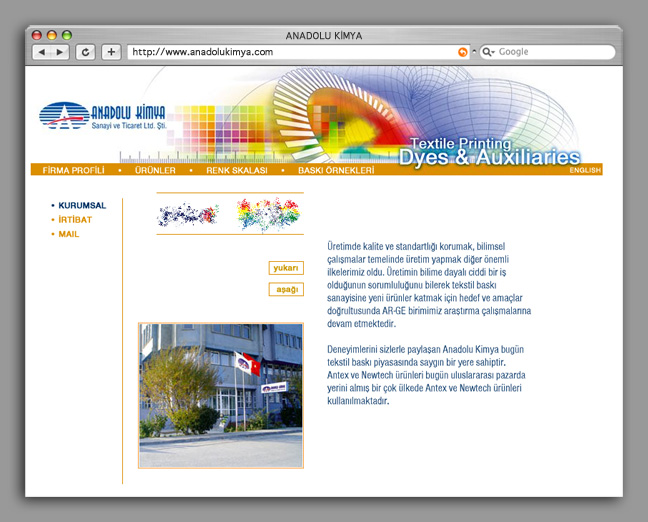Zoom window with green button
The width and height of the screenshot is (648, 522).
coord(67,35)
